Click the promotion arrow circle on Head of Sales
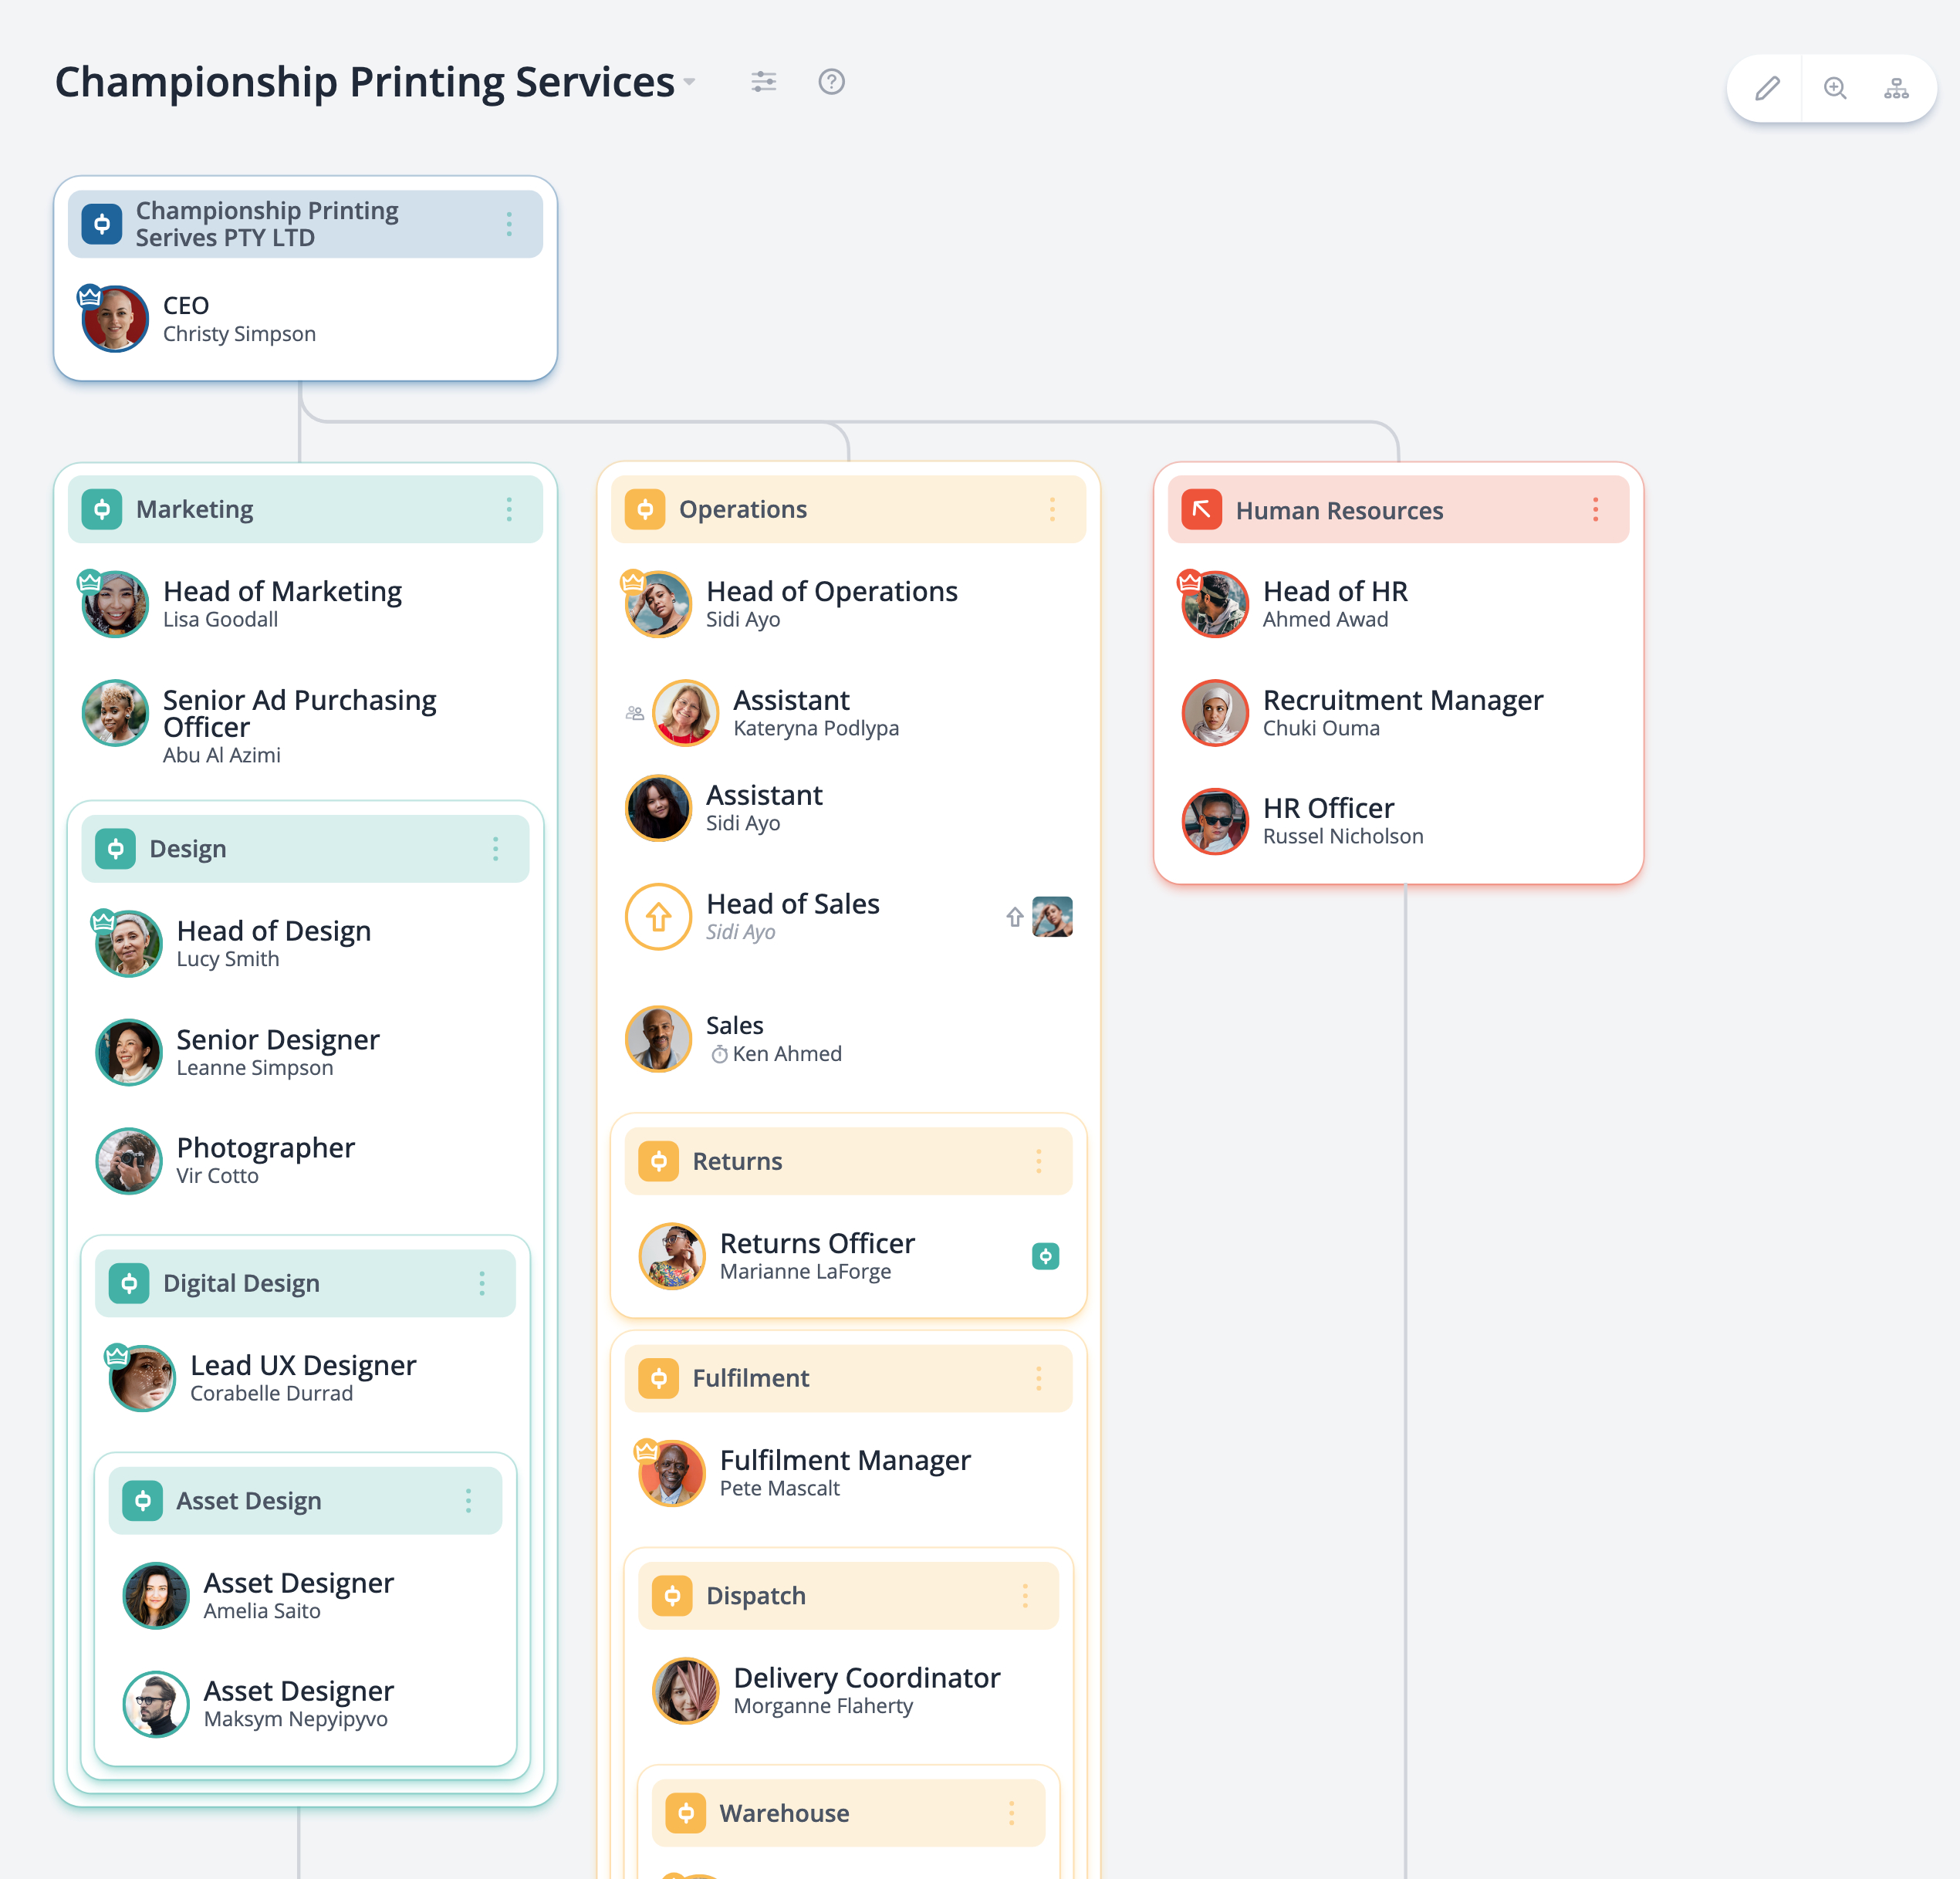This screenshot has height=1879, width=1960. [x=658, y=916]
